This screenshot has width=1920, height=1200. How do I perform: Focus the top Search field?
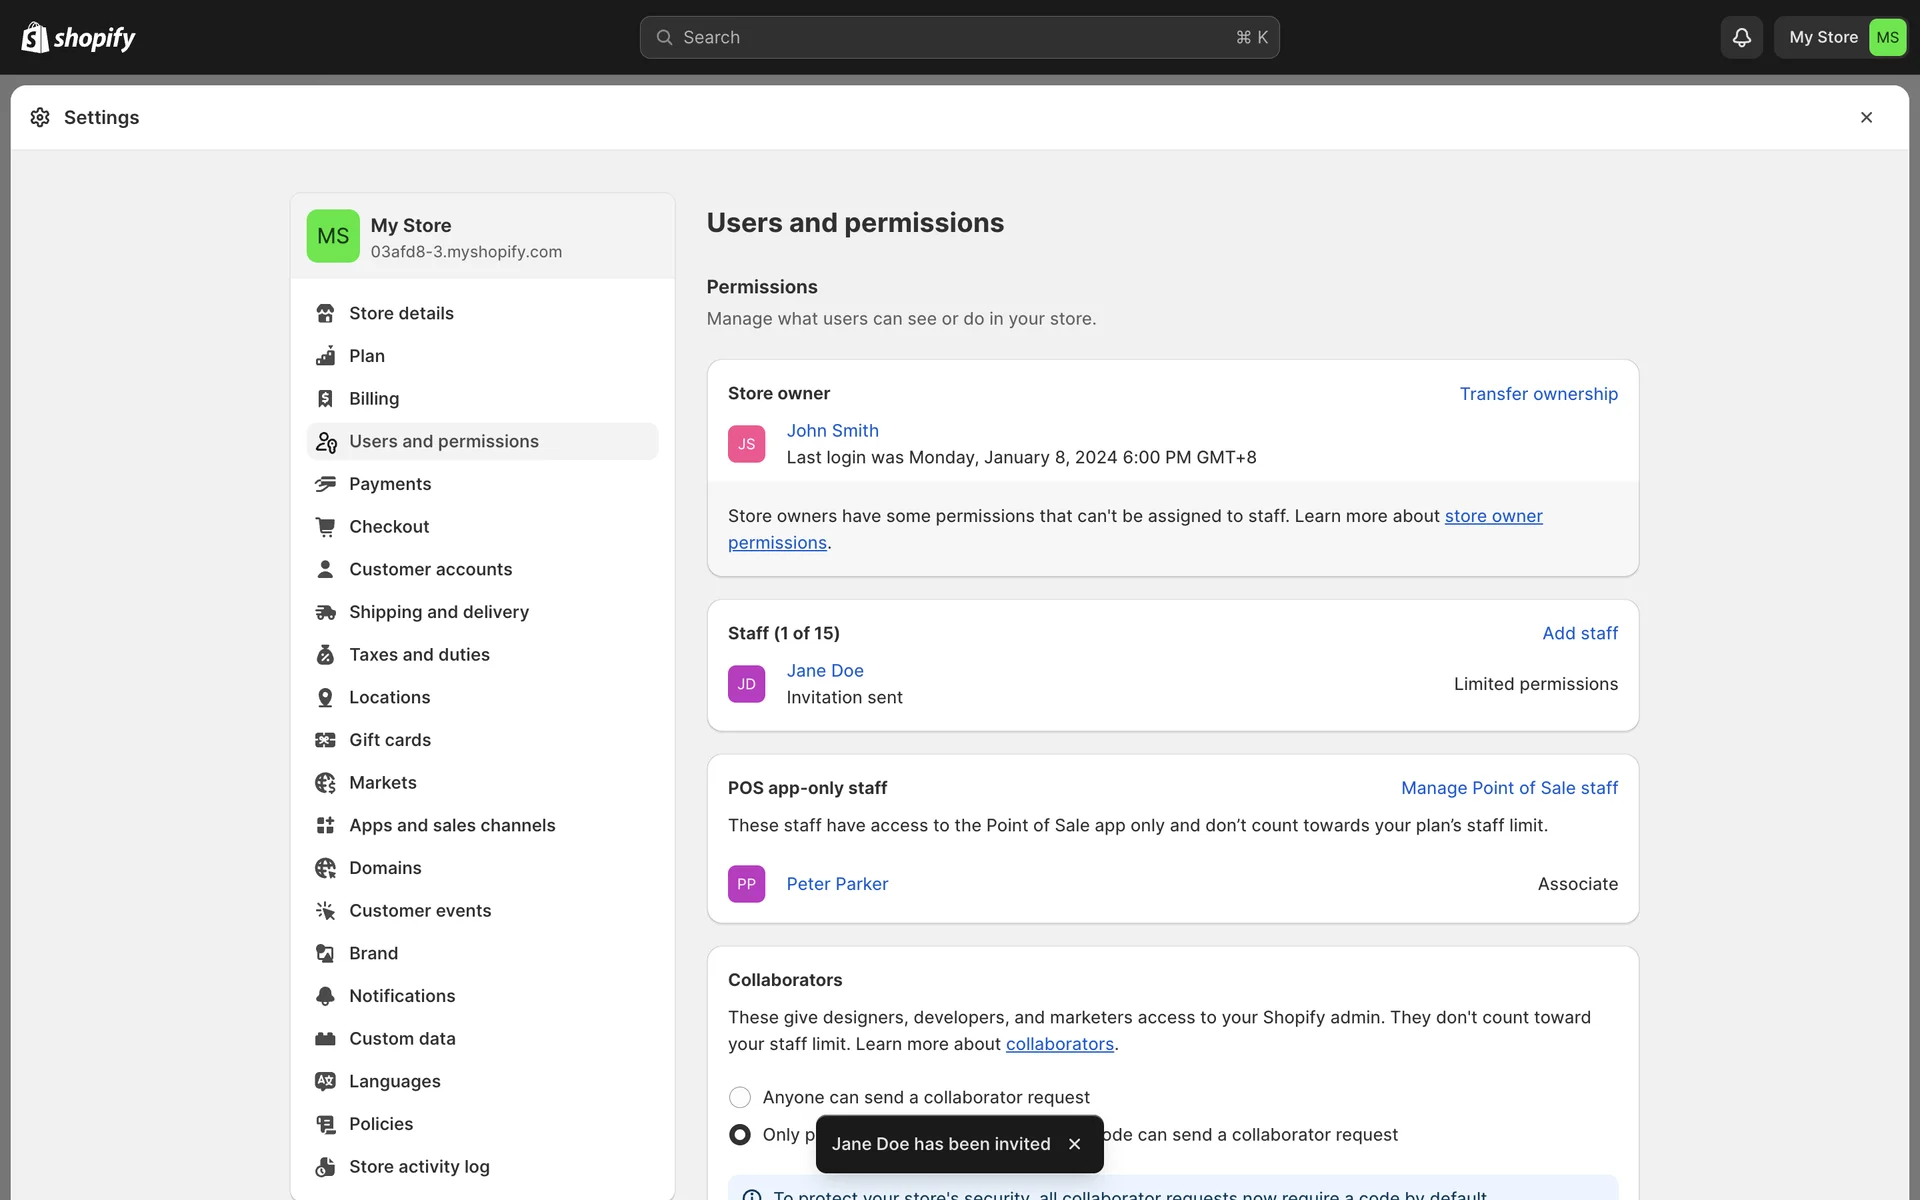click(x=958, y=37)
